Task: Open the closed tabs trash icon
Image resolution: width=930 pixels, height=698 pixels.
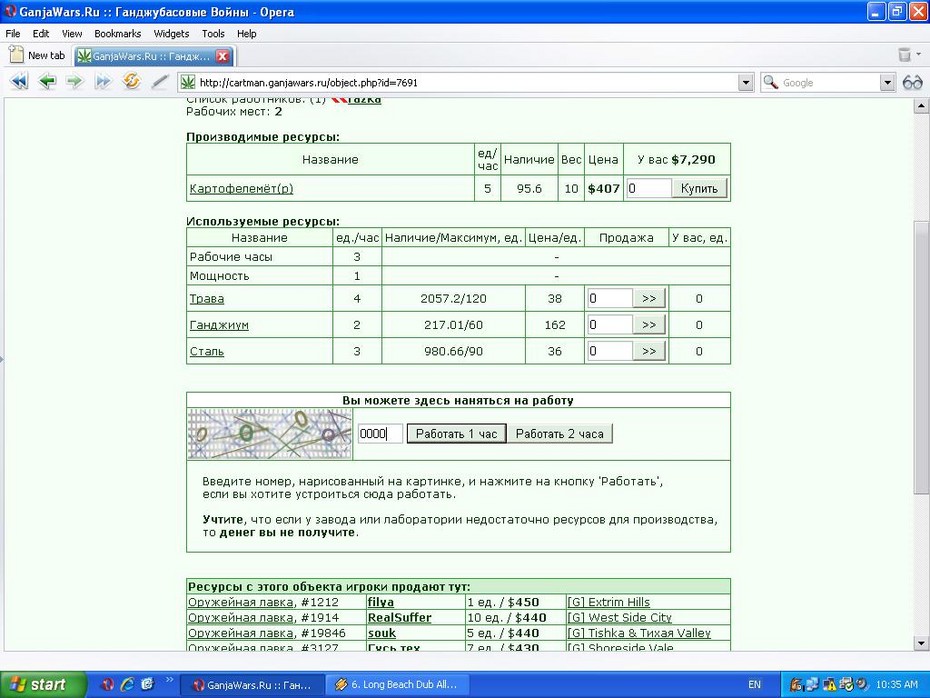Action: click(x=904, y=55)
